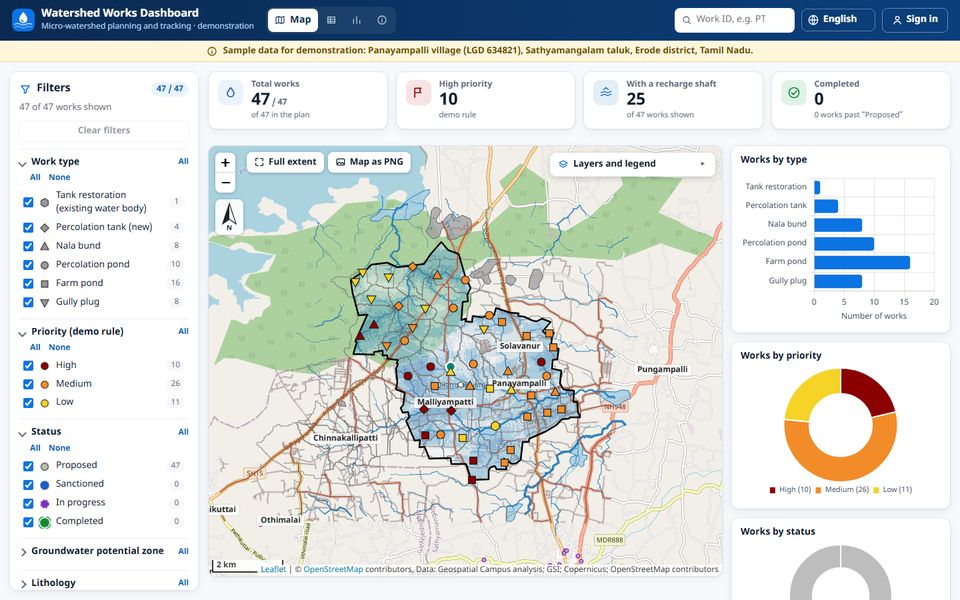Uncheck the Percolation tank (new) checkbox

click(28, 227)
